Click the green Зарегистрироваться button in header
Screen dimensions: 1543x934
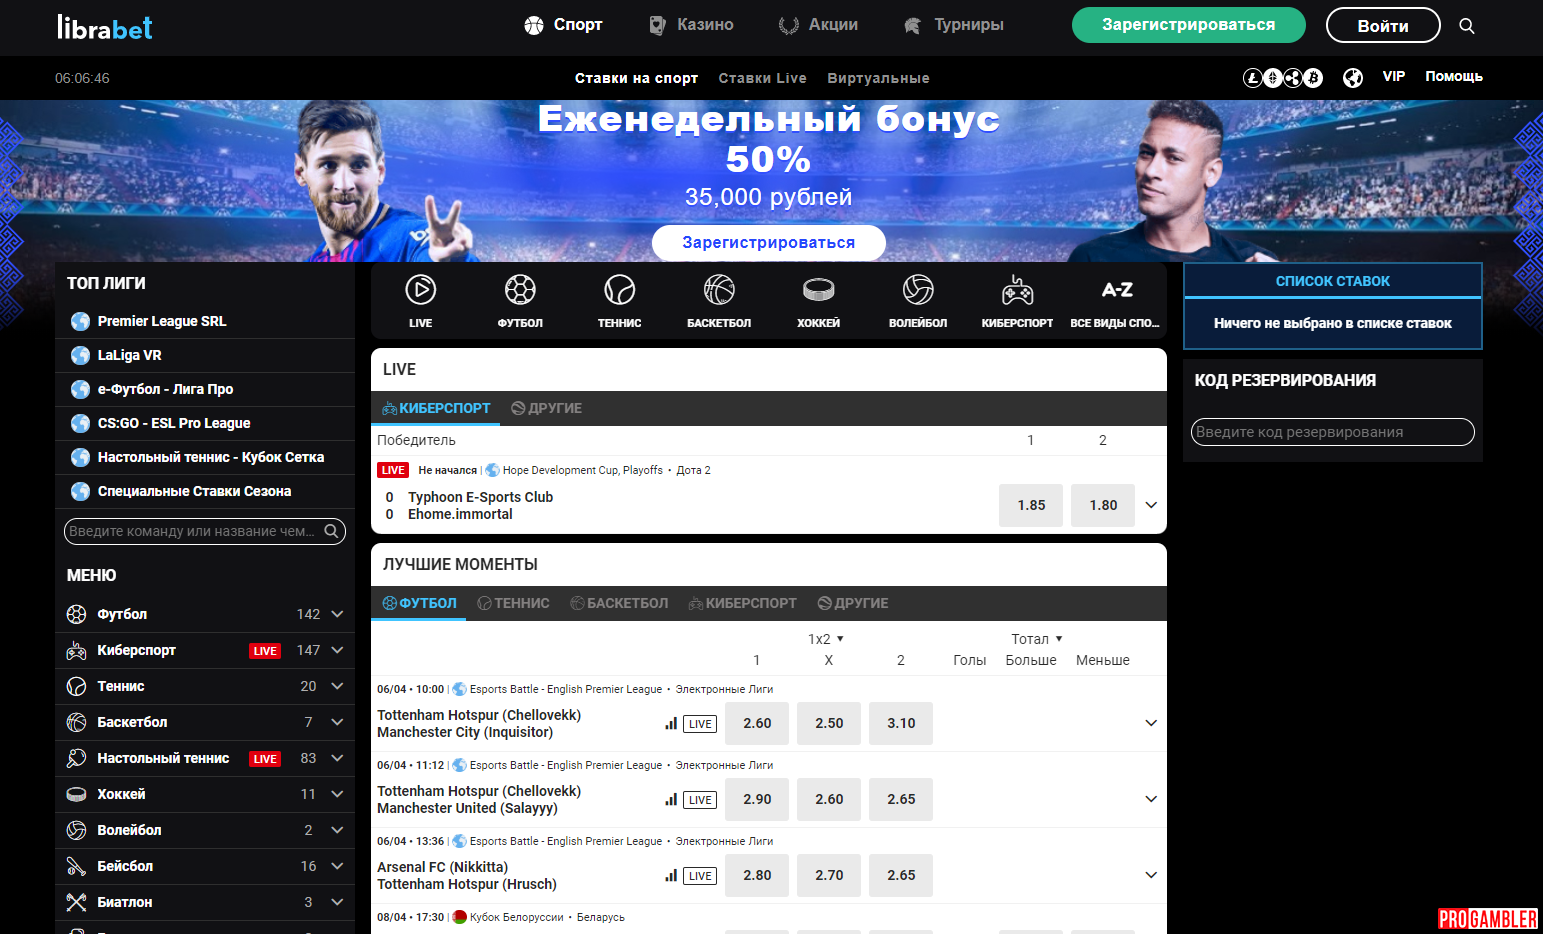click(x=1188, y=25)
